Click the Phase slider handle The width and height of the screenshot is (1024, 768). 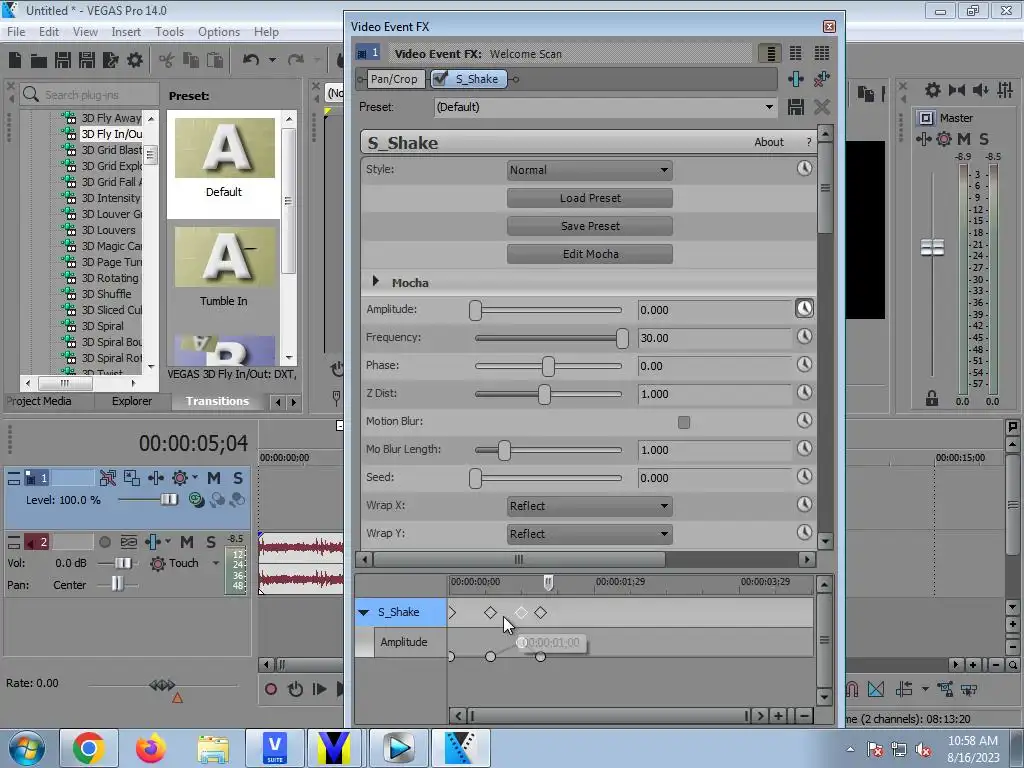[x=548, y=366]
